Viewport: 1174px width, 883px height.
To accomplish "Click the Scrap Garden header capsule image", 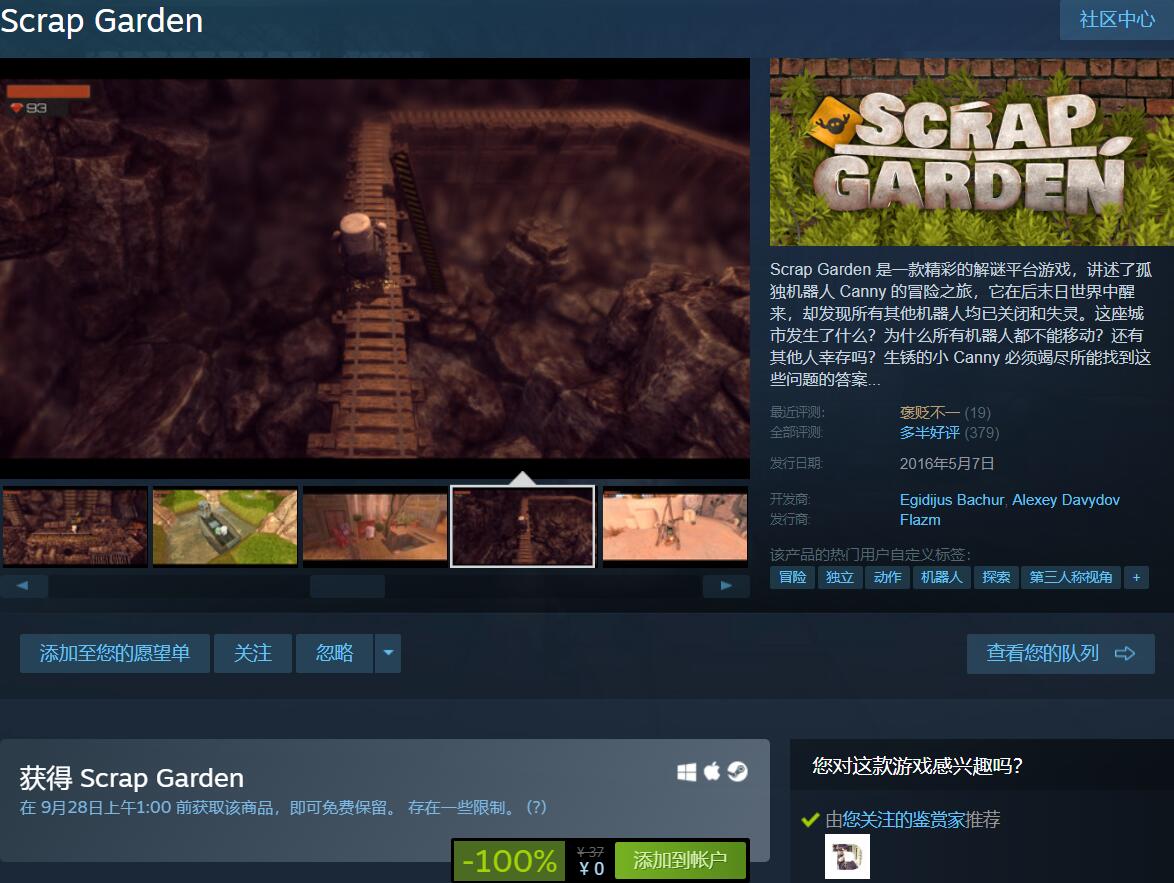I will (x=972, y=152).
